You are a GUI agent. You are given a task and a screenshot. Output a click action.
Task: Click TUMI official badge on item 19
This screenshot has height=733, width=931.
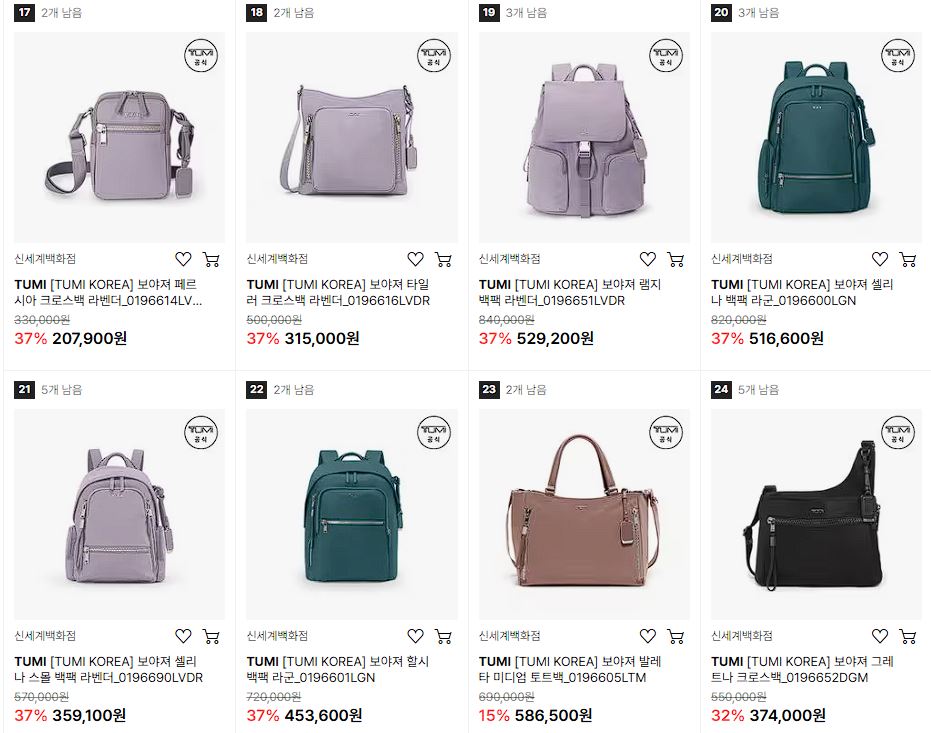tap(666, 55)
